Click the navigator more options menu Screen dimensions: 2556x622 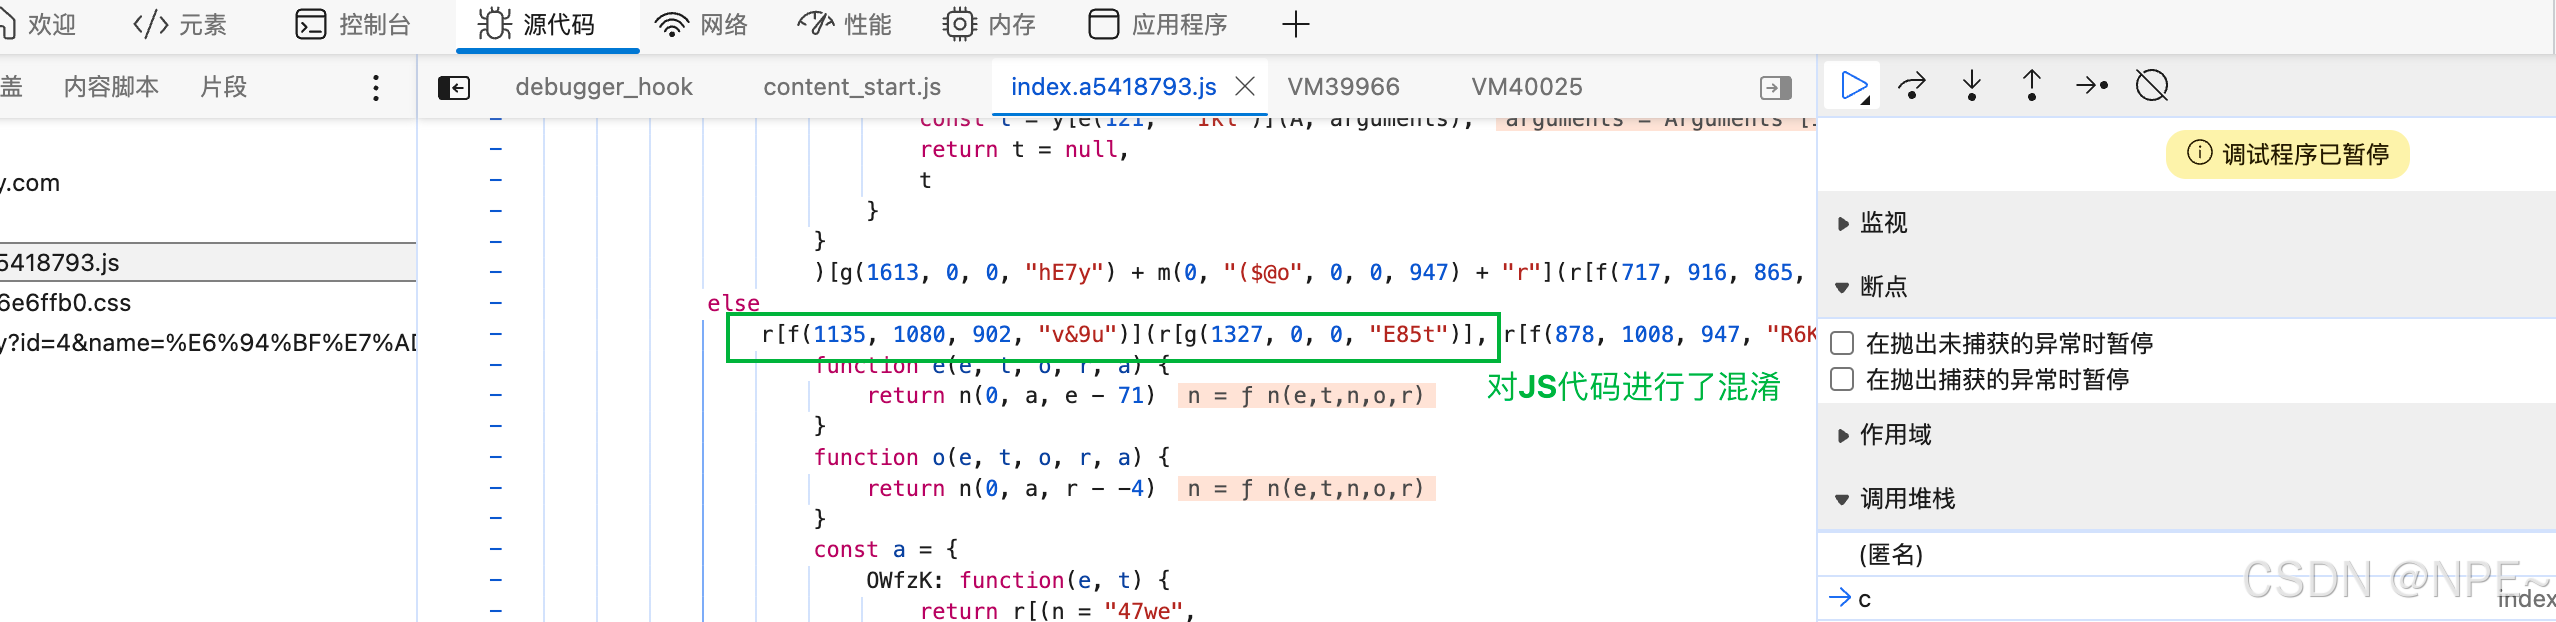coord(376,88)
